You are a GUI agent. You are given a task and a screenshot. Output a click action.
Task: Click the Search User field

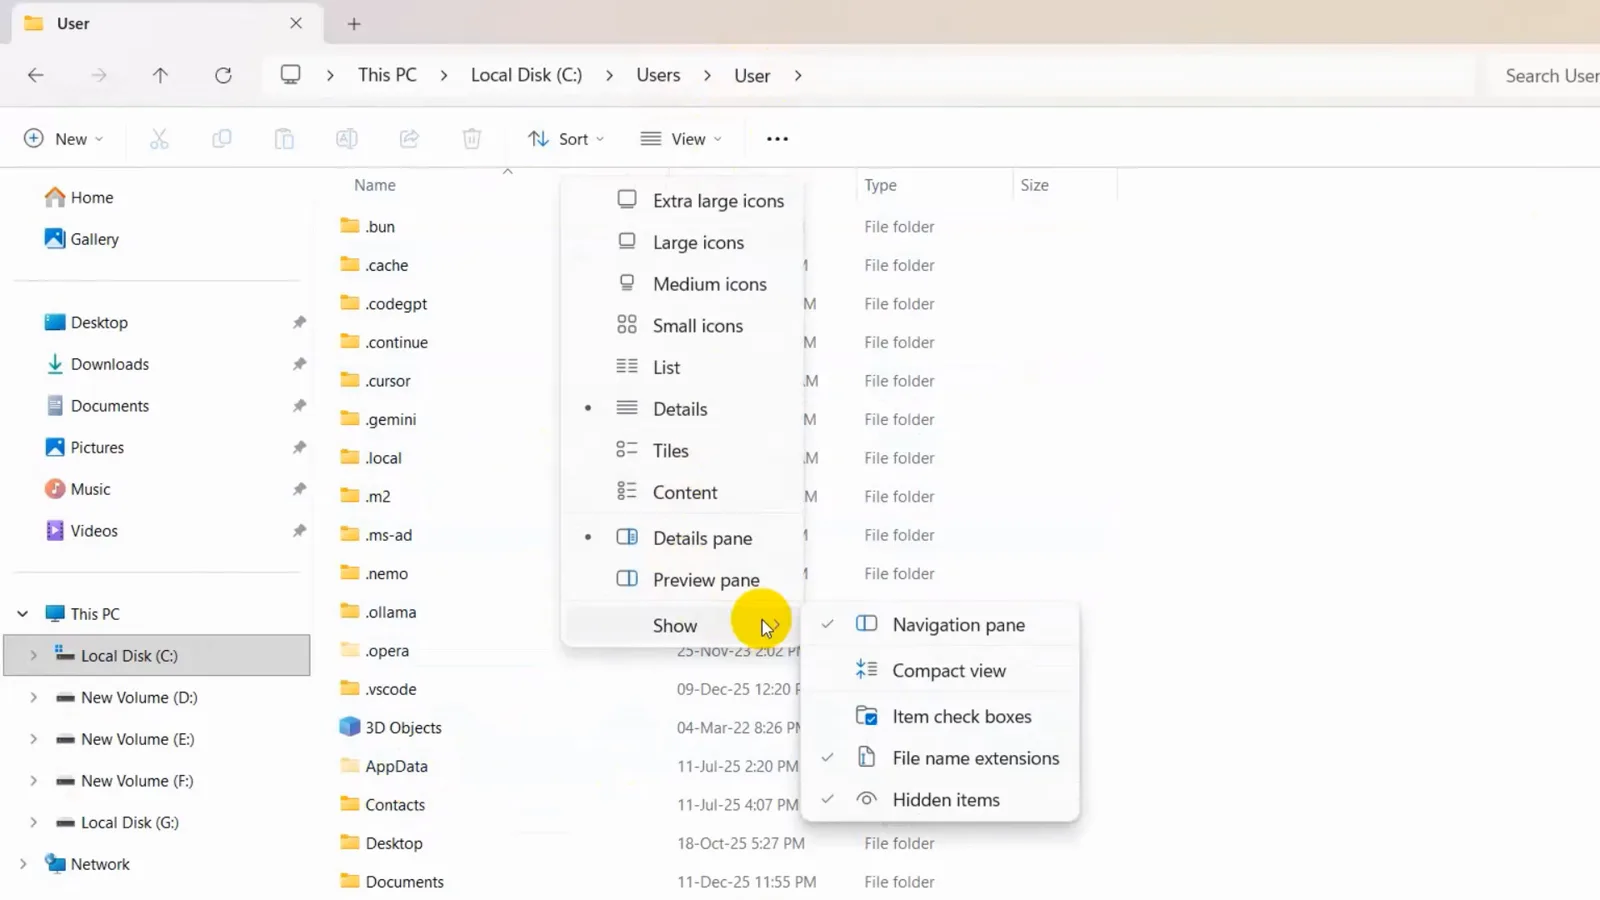(1545, 76)
